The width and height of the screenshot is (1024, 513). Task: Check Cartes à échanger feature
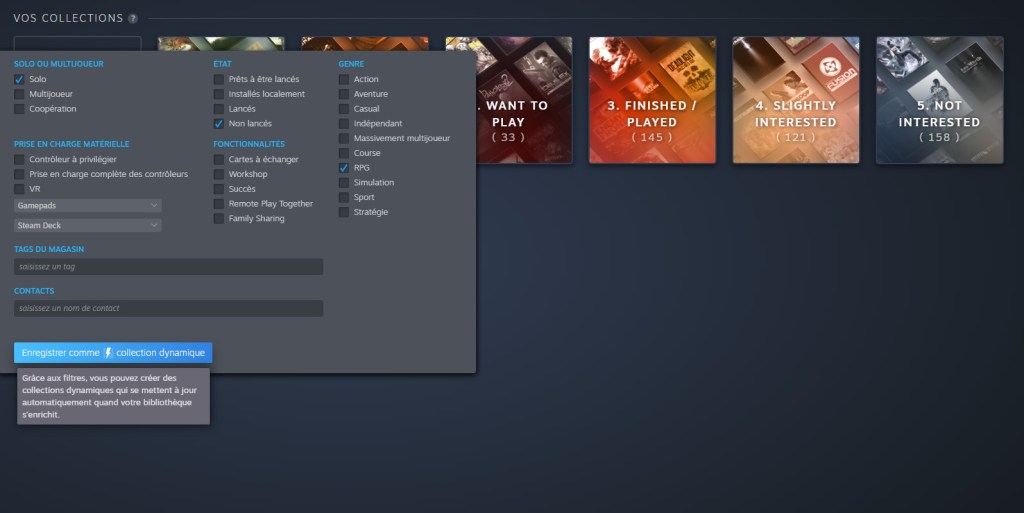tap(219, 159)
